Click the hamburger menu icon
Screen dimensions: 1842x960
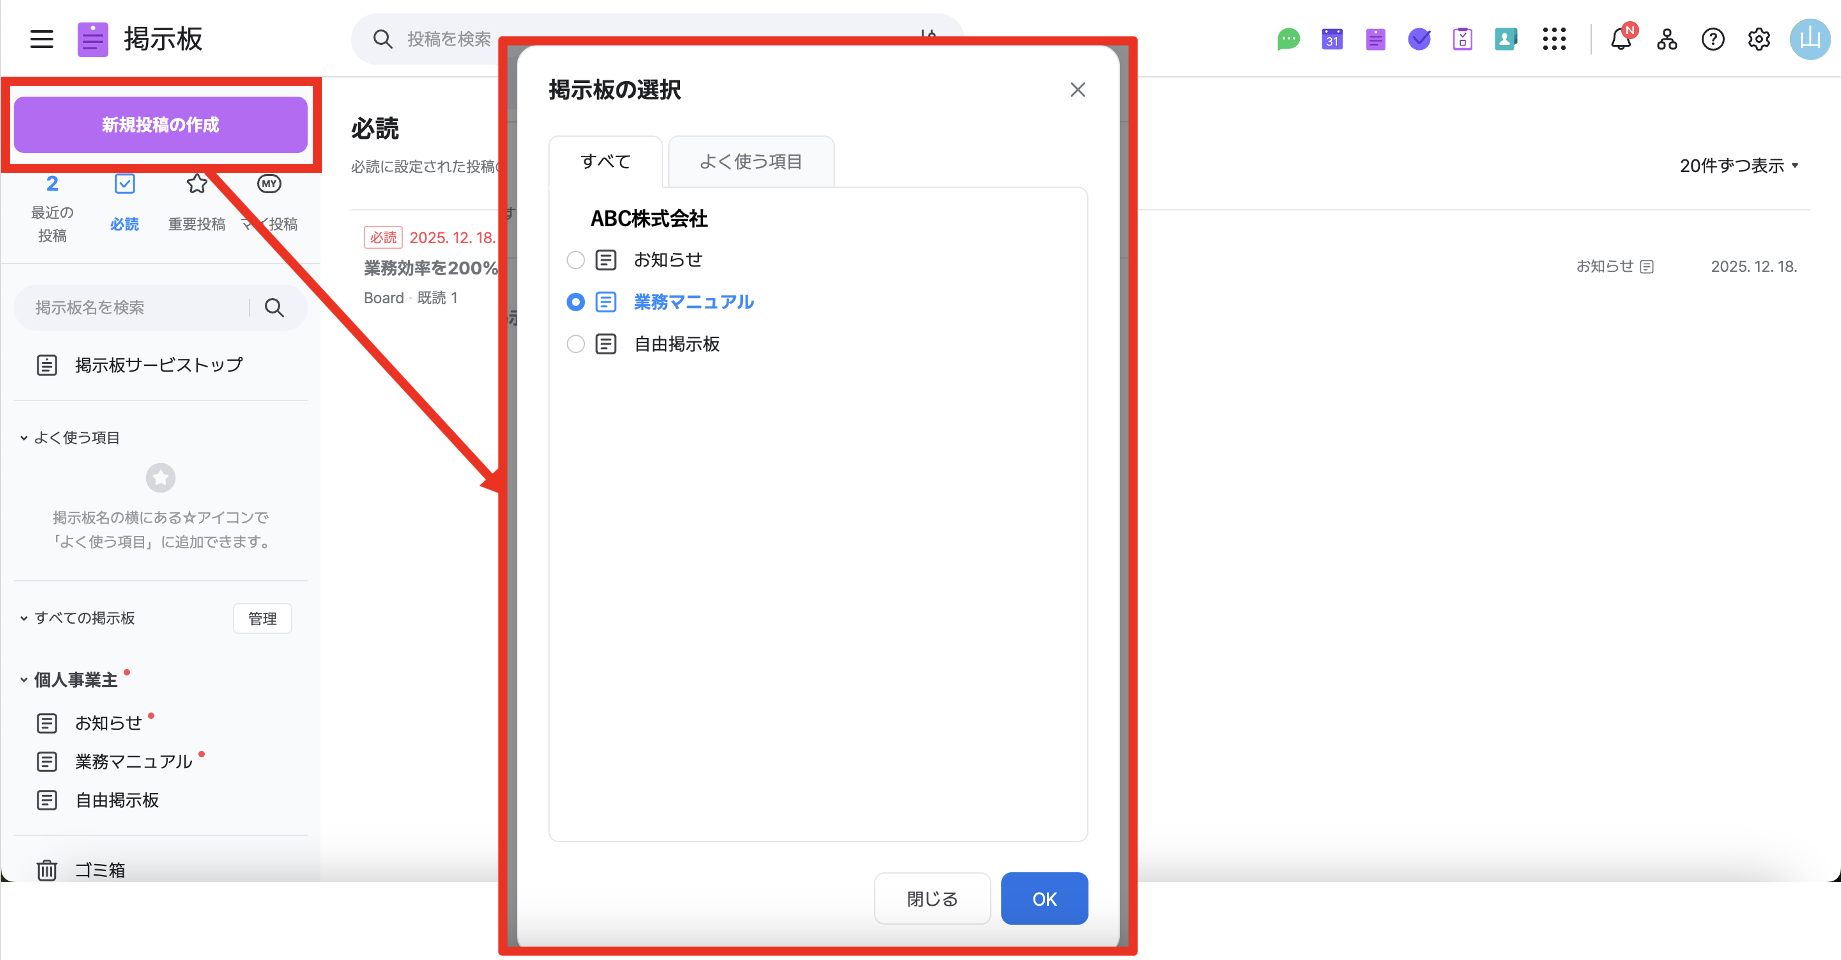coord(41,39)
